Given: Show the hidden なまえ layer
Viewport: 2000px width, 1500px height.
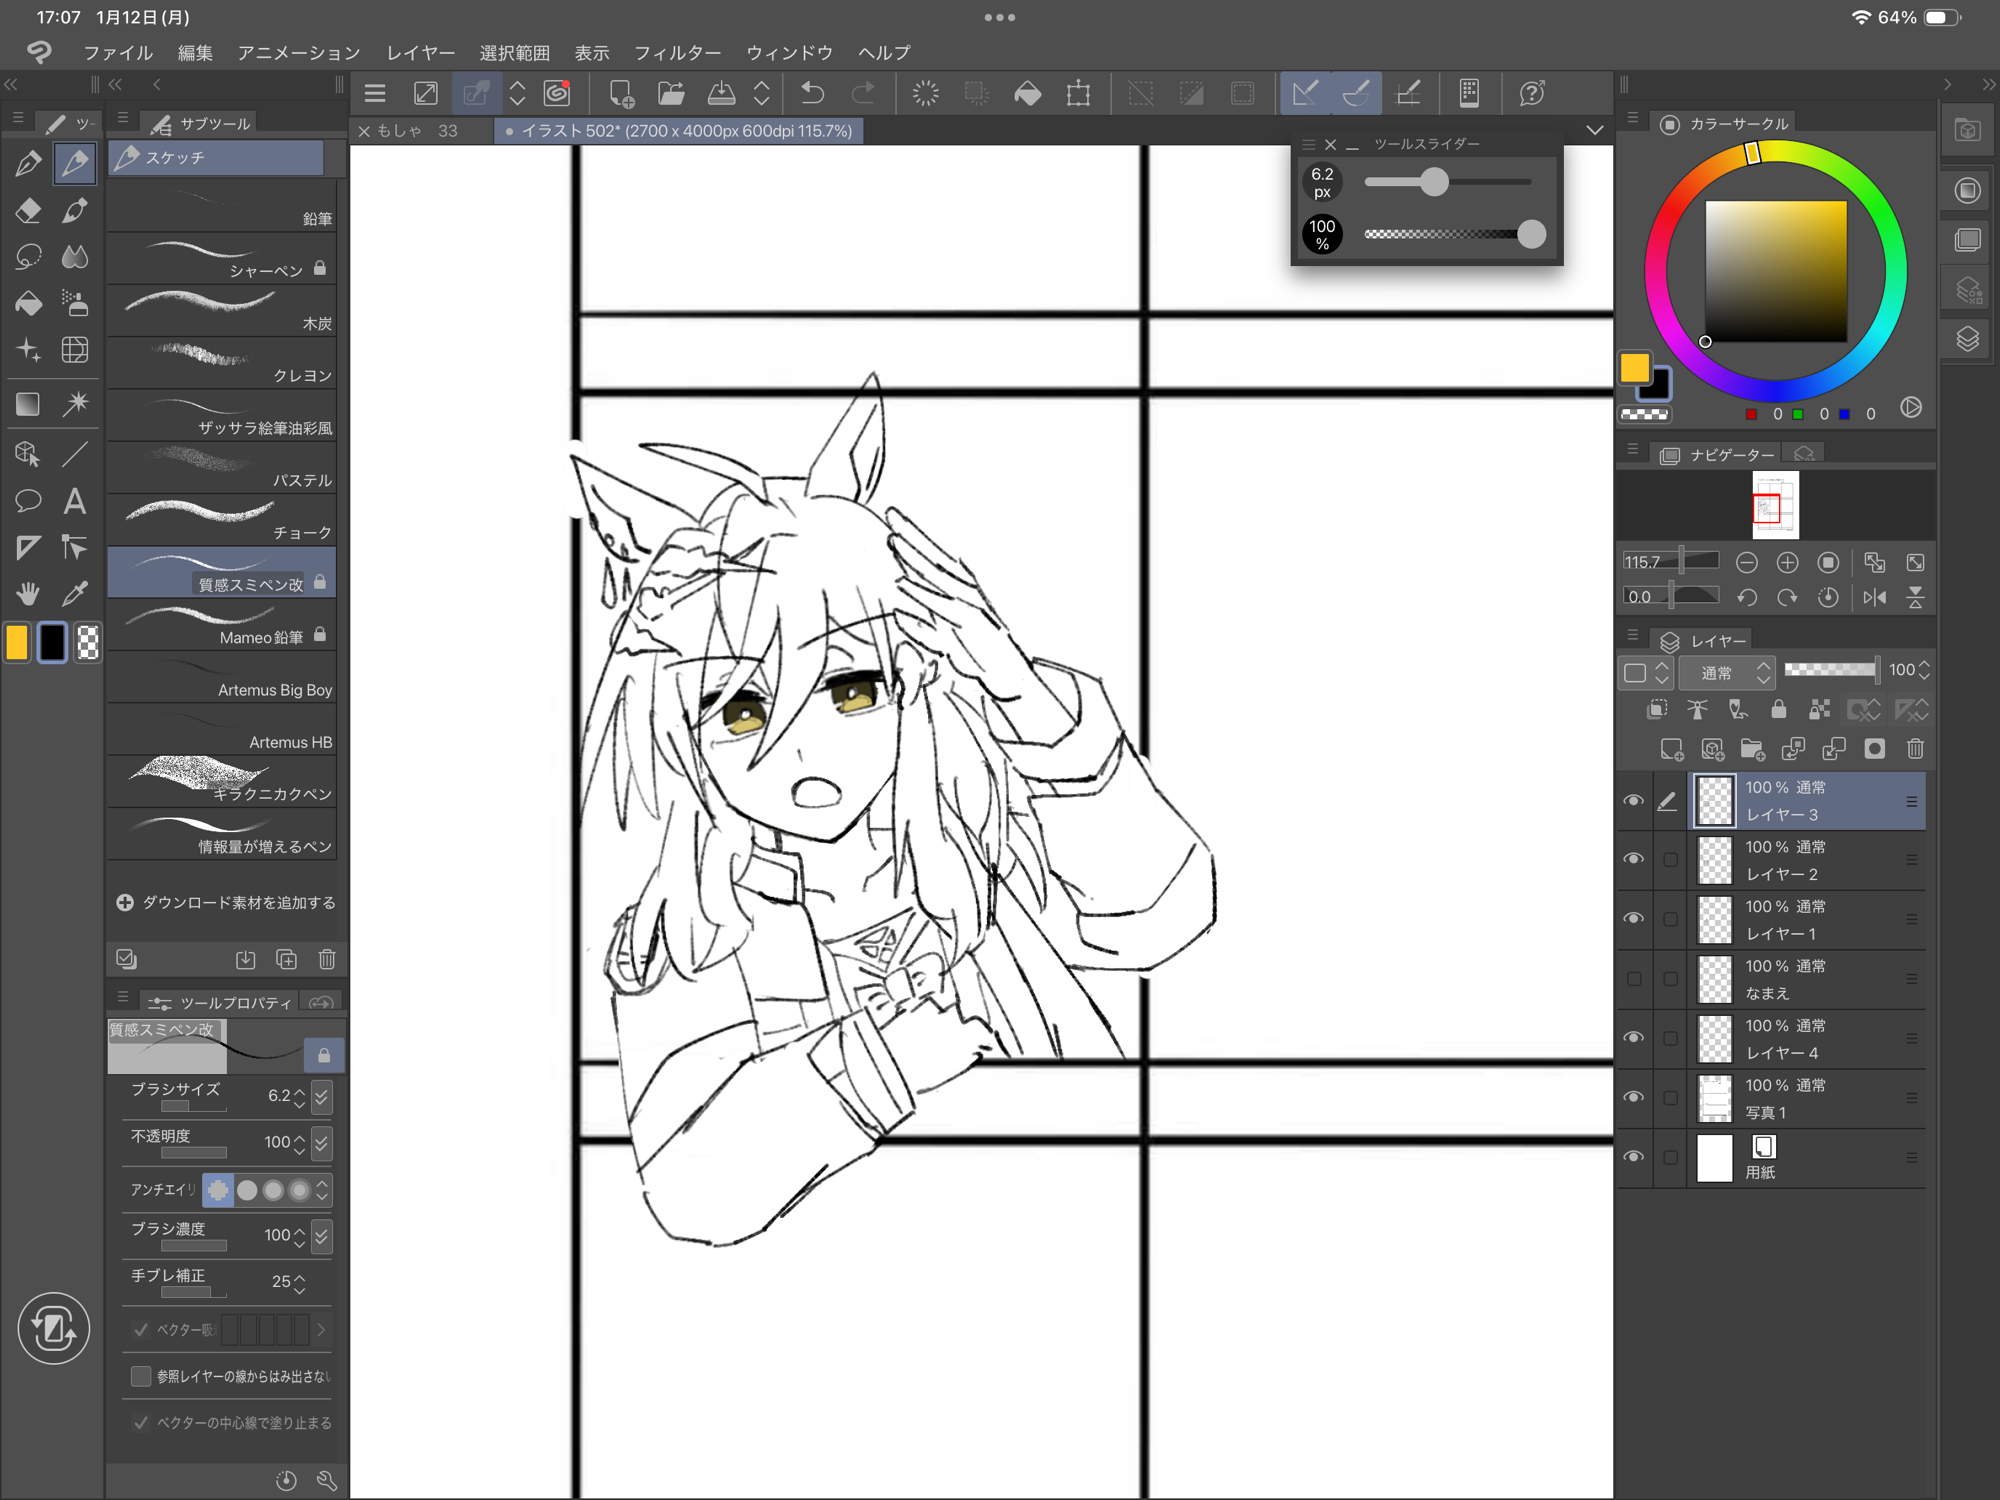Looking at the screenshot, I should click(1633, 979).
